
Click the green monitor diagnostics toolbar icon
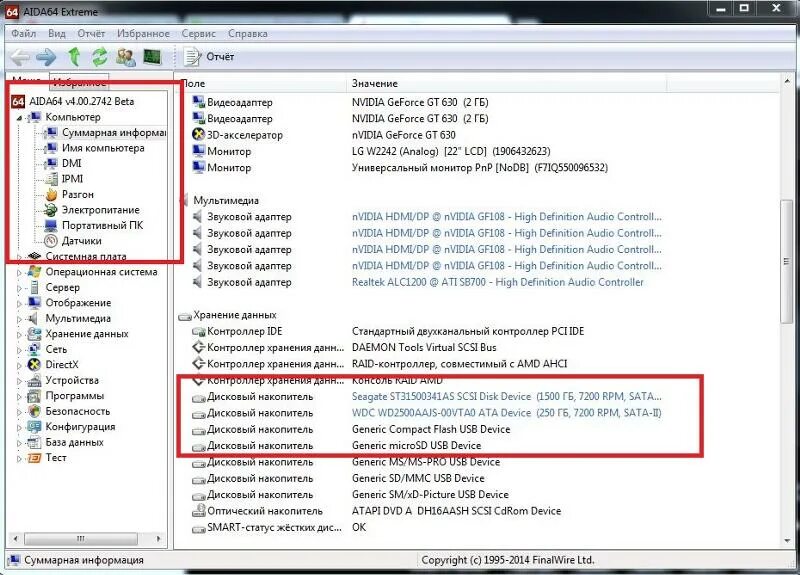pos(152,57)
